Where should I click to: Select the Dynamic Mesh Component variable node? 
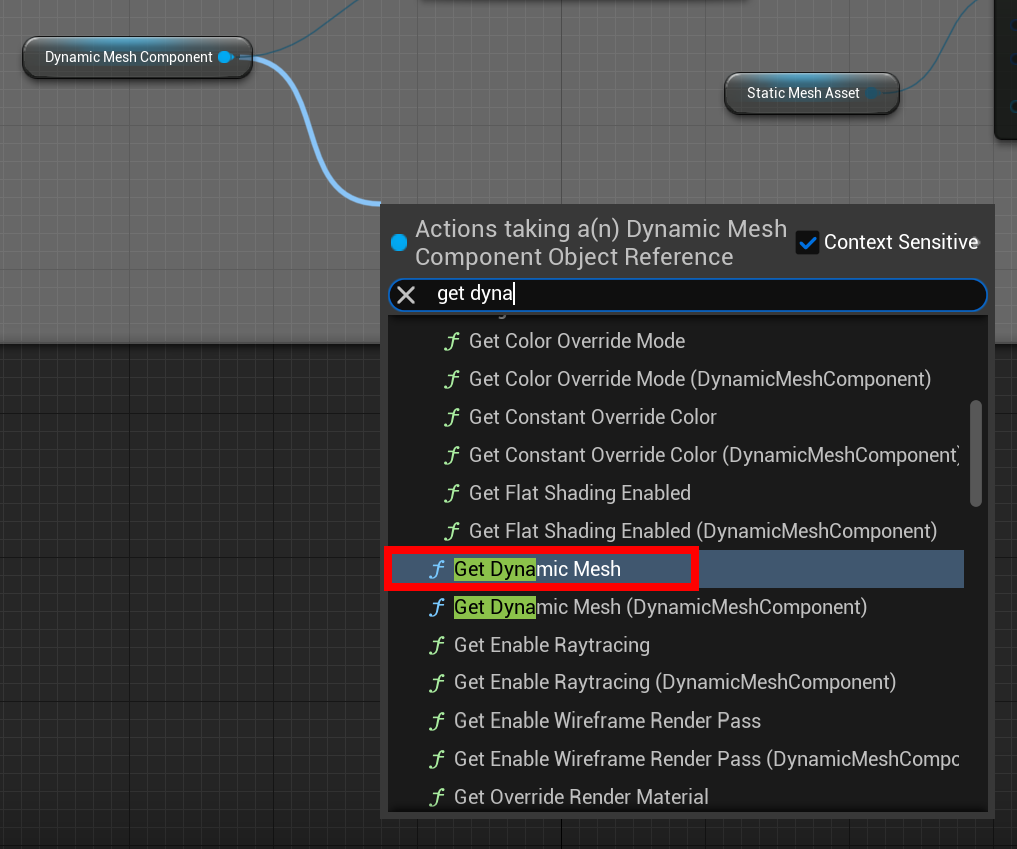[138, 57]
